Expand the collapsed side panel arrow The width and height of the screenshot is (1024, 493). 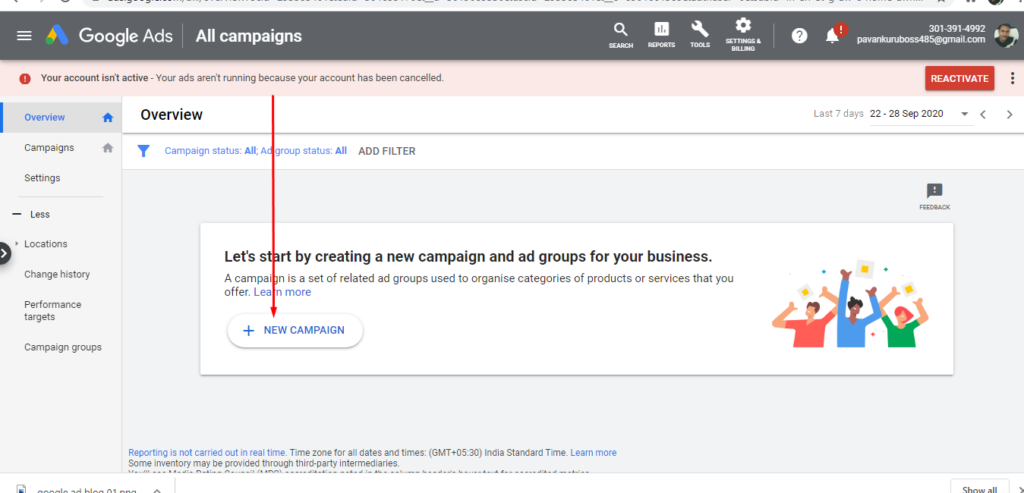pyautogui.click(x=5, y=253)
